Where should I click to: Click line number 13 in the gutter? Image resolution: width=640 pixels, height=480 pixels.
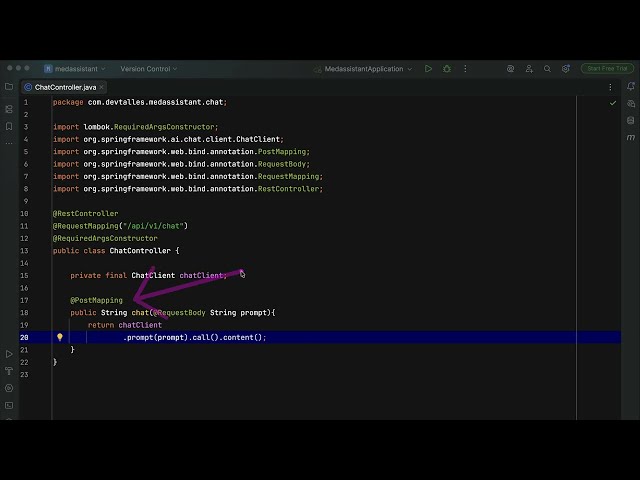click(x=24, y=251)
